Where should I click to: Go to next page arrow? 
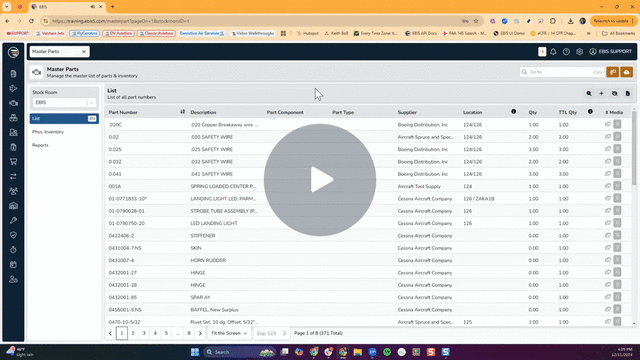pos(200,333)
